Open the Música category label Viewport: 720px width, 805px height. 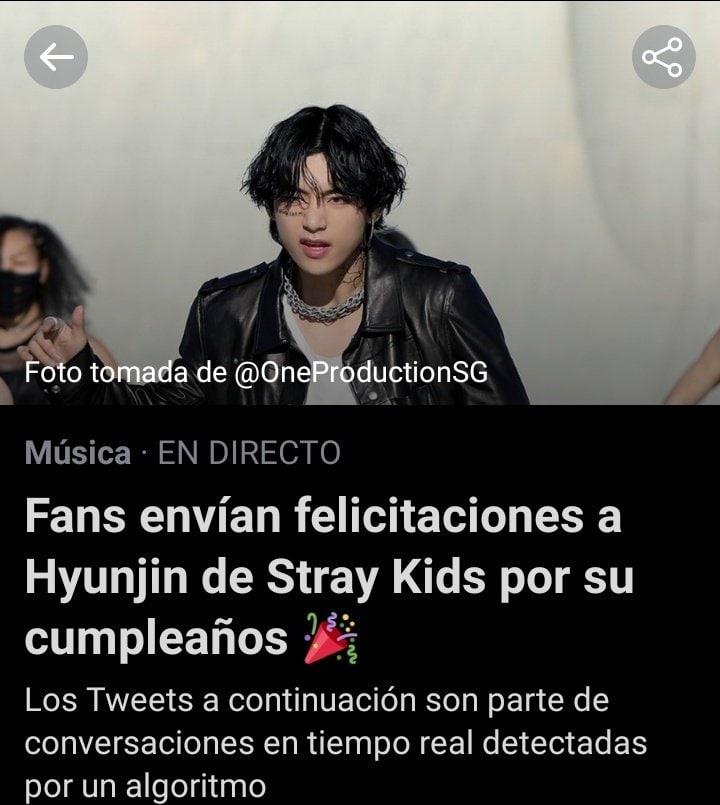pyautogui.click(x=78, y=453)
